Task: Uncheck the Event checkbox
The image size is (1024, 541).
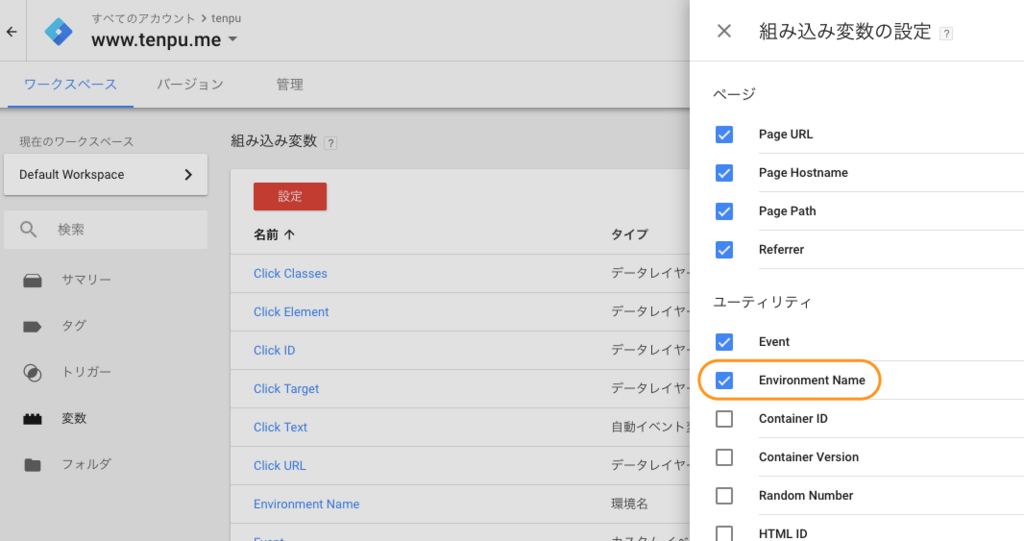Action: [724, 342]
